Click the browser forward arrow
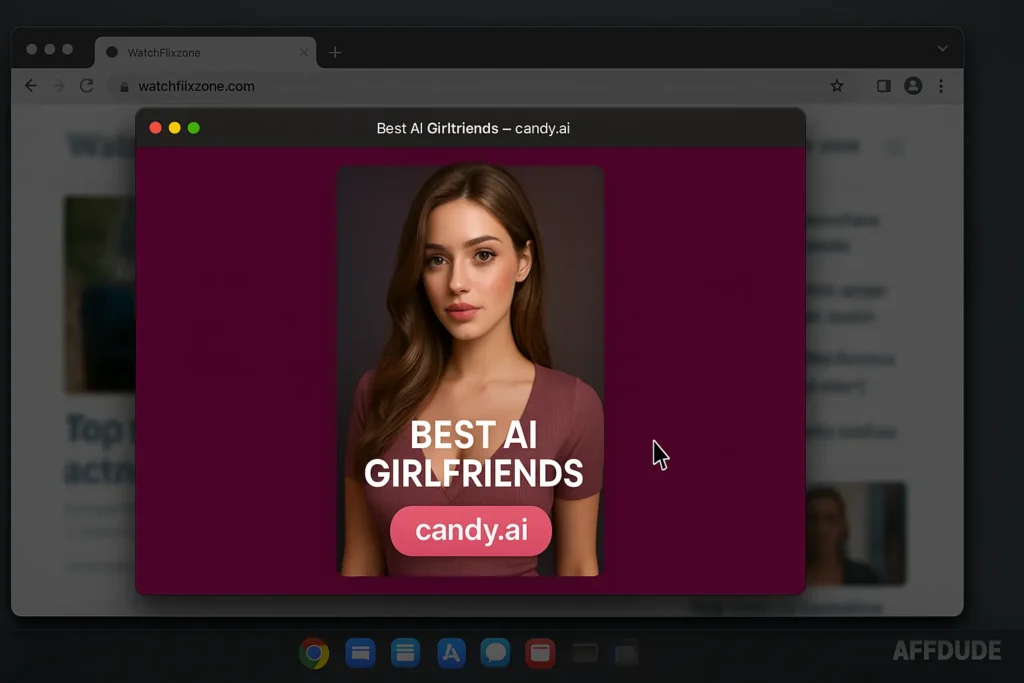 pos(59,86)
